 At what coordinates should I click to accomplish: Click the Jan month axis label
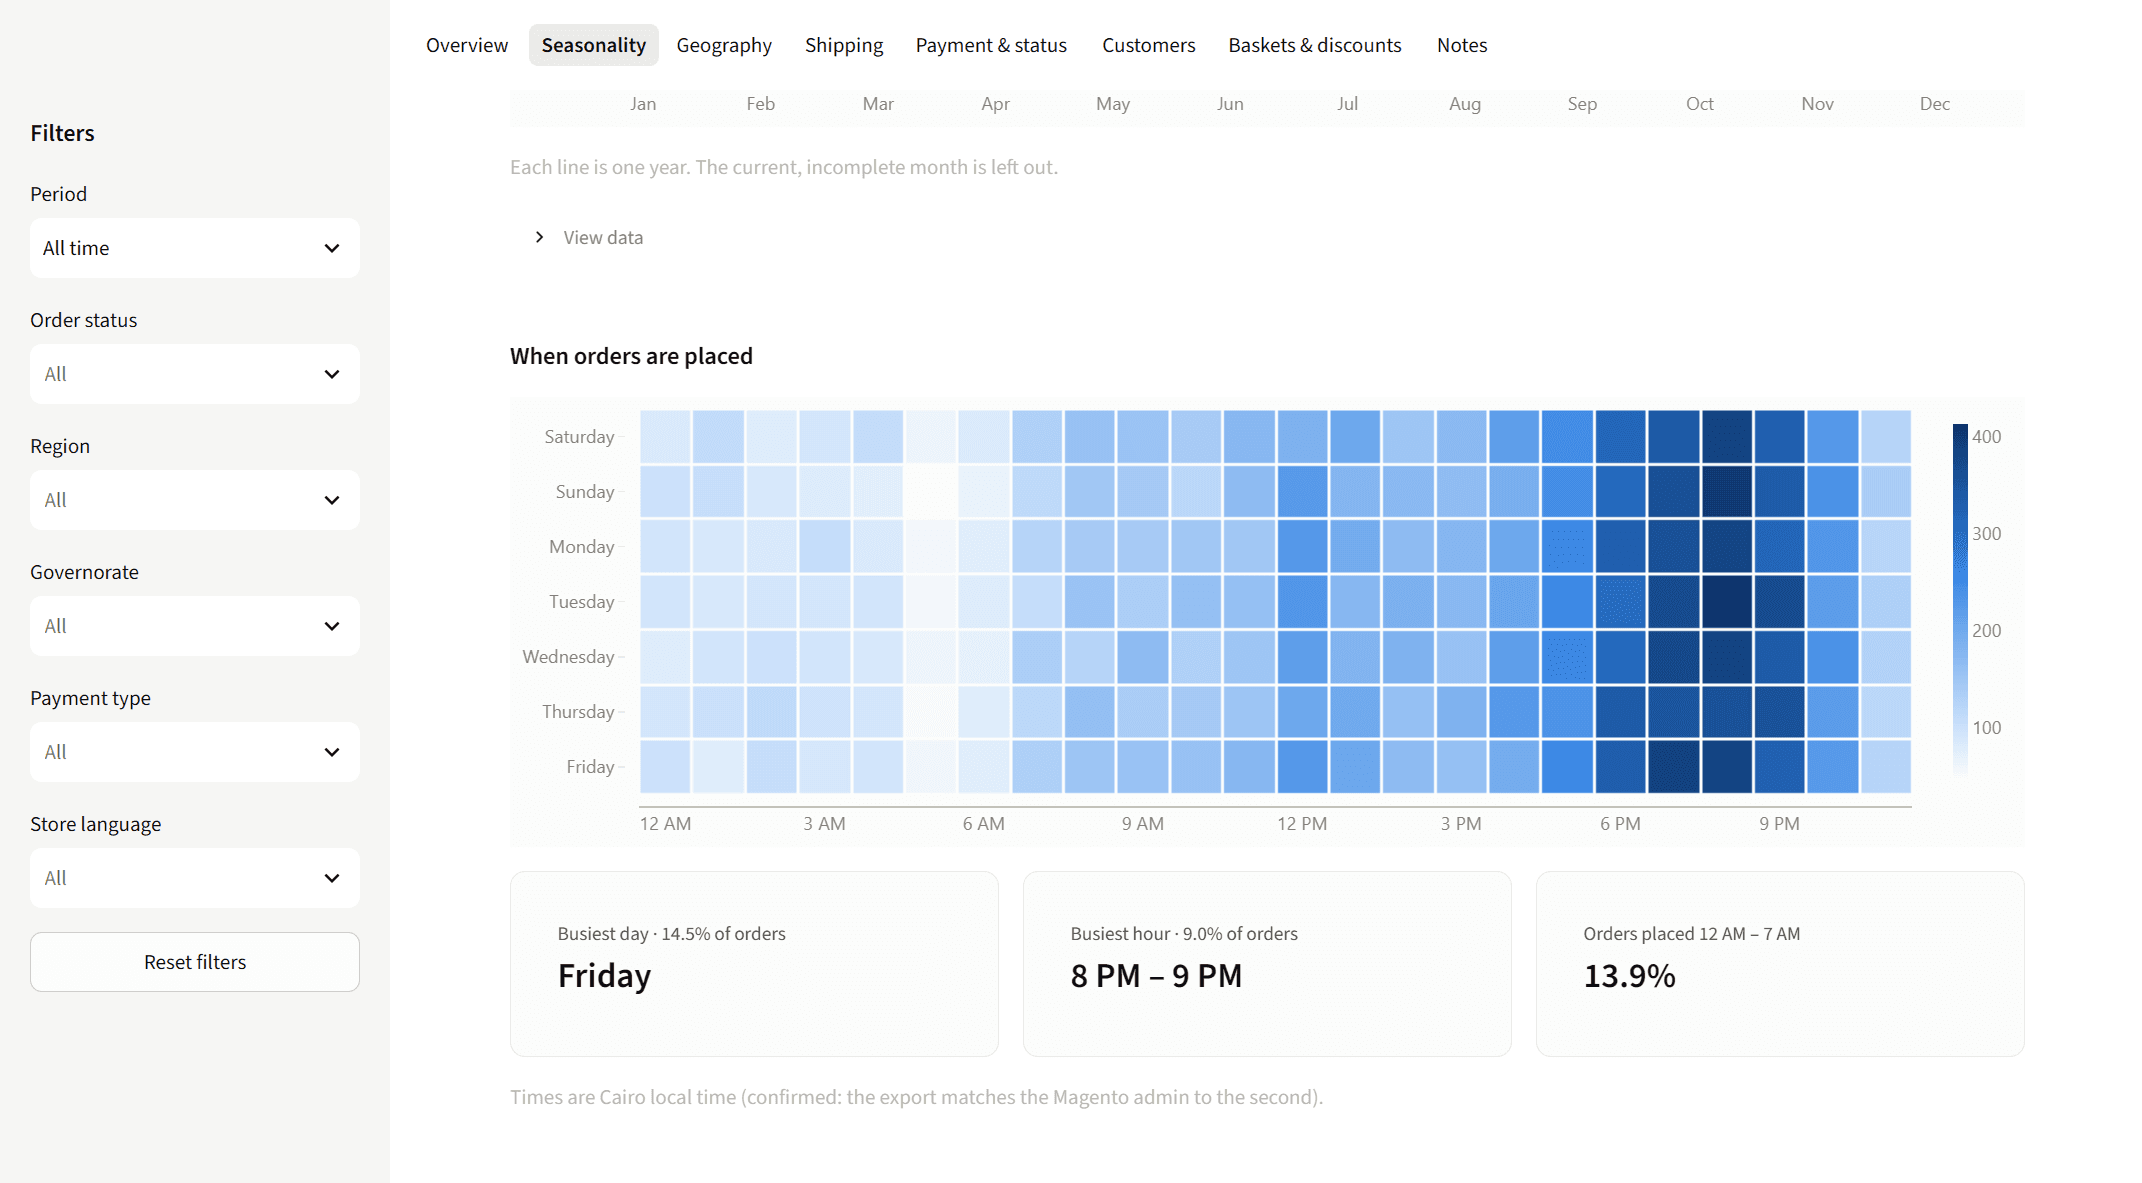click(643, 104)
